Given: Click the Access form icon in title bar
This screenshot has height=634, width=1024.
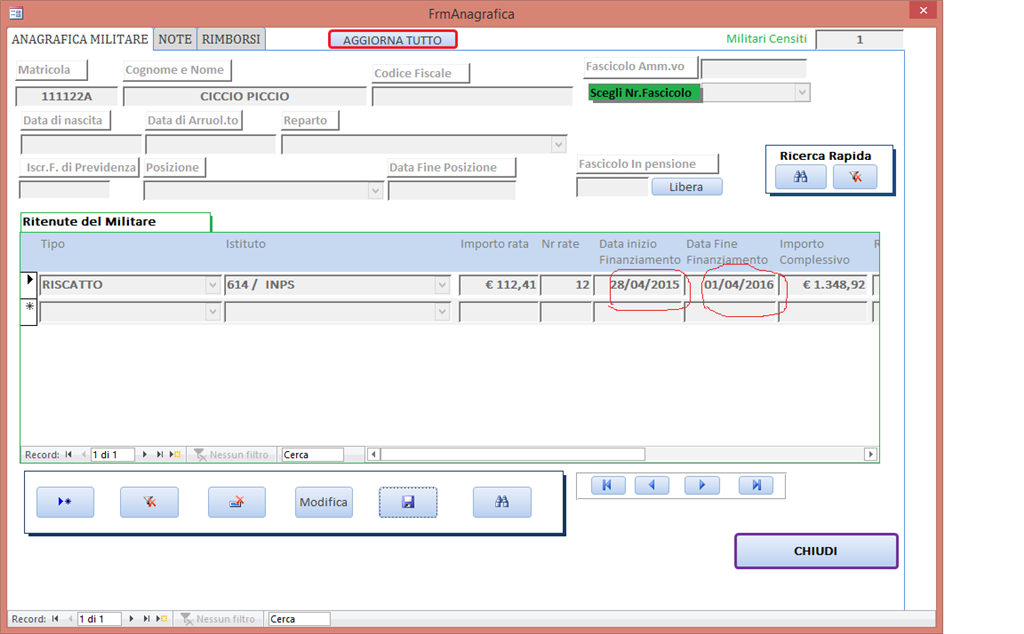Looking at the screenshot, I should click(x=16, y=13).
